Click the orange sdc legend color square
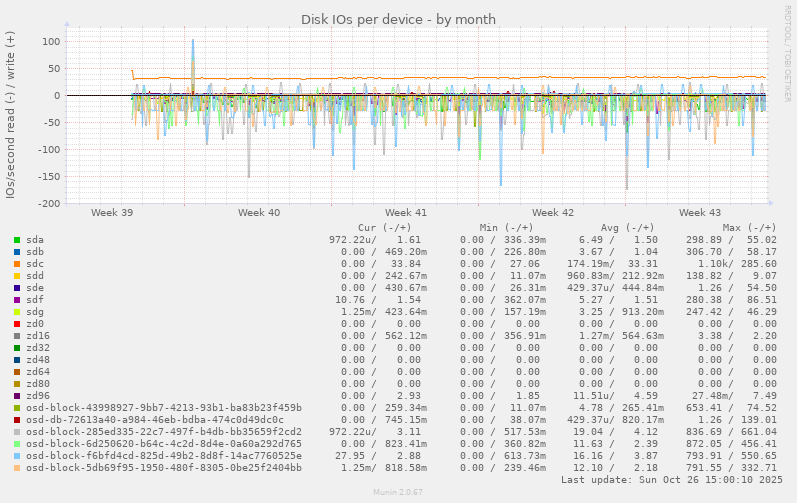Screen dimensions: 797x503 [17, 264]
